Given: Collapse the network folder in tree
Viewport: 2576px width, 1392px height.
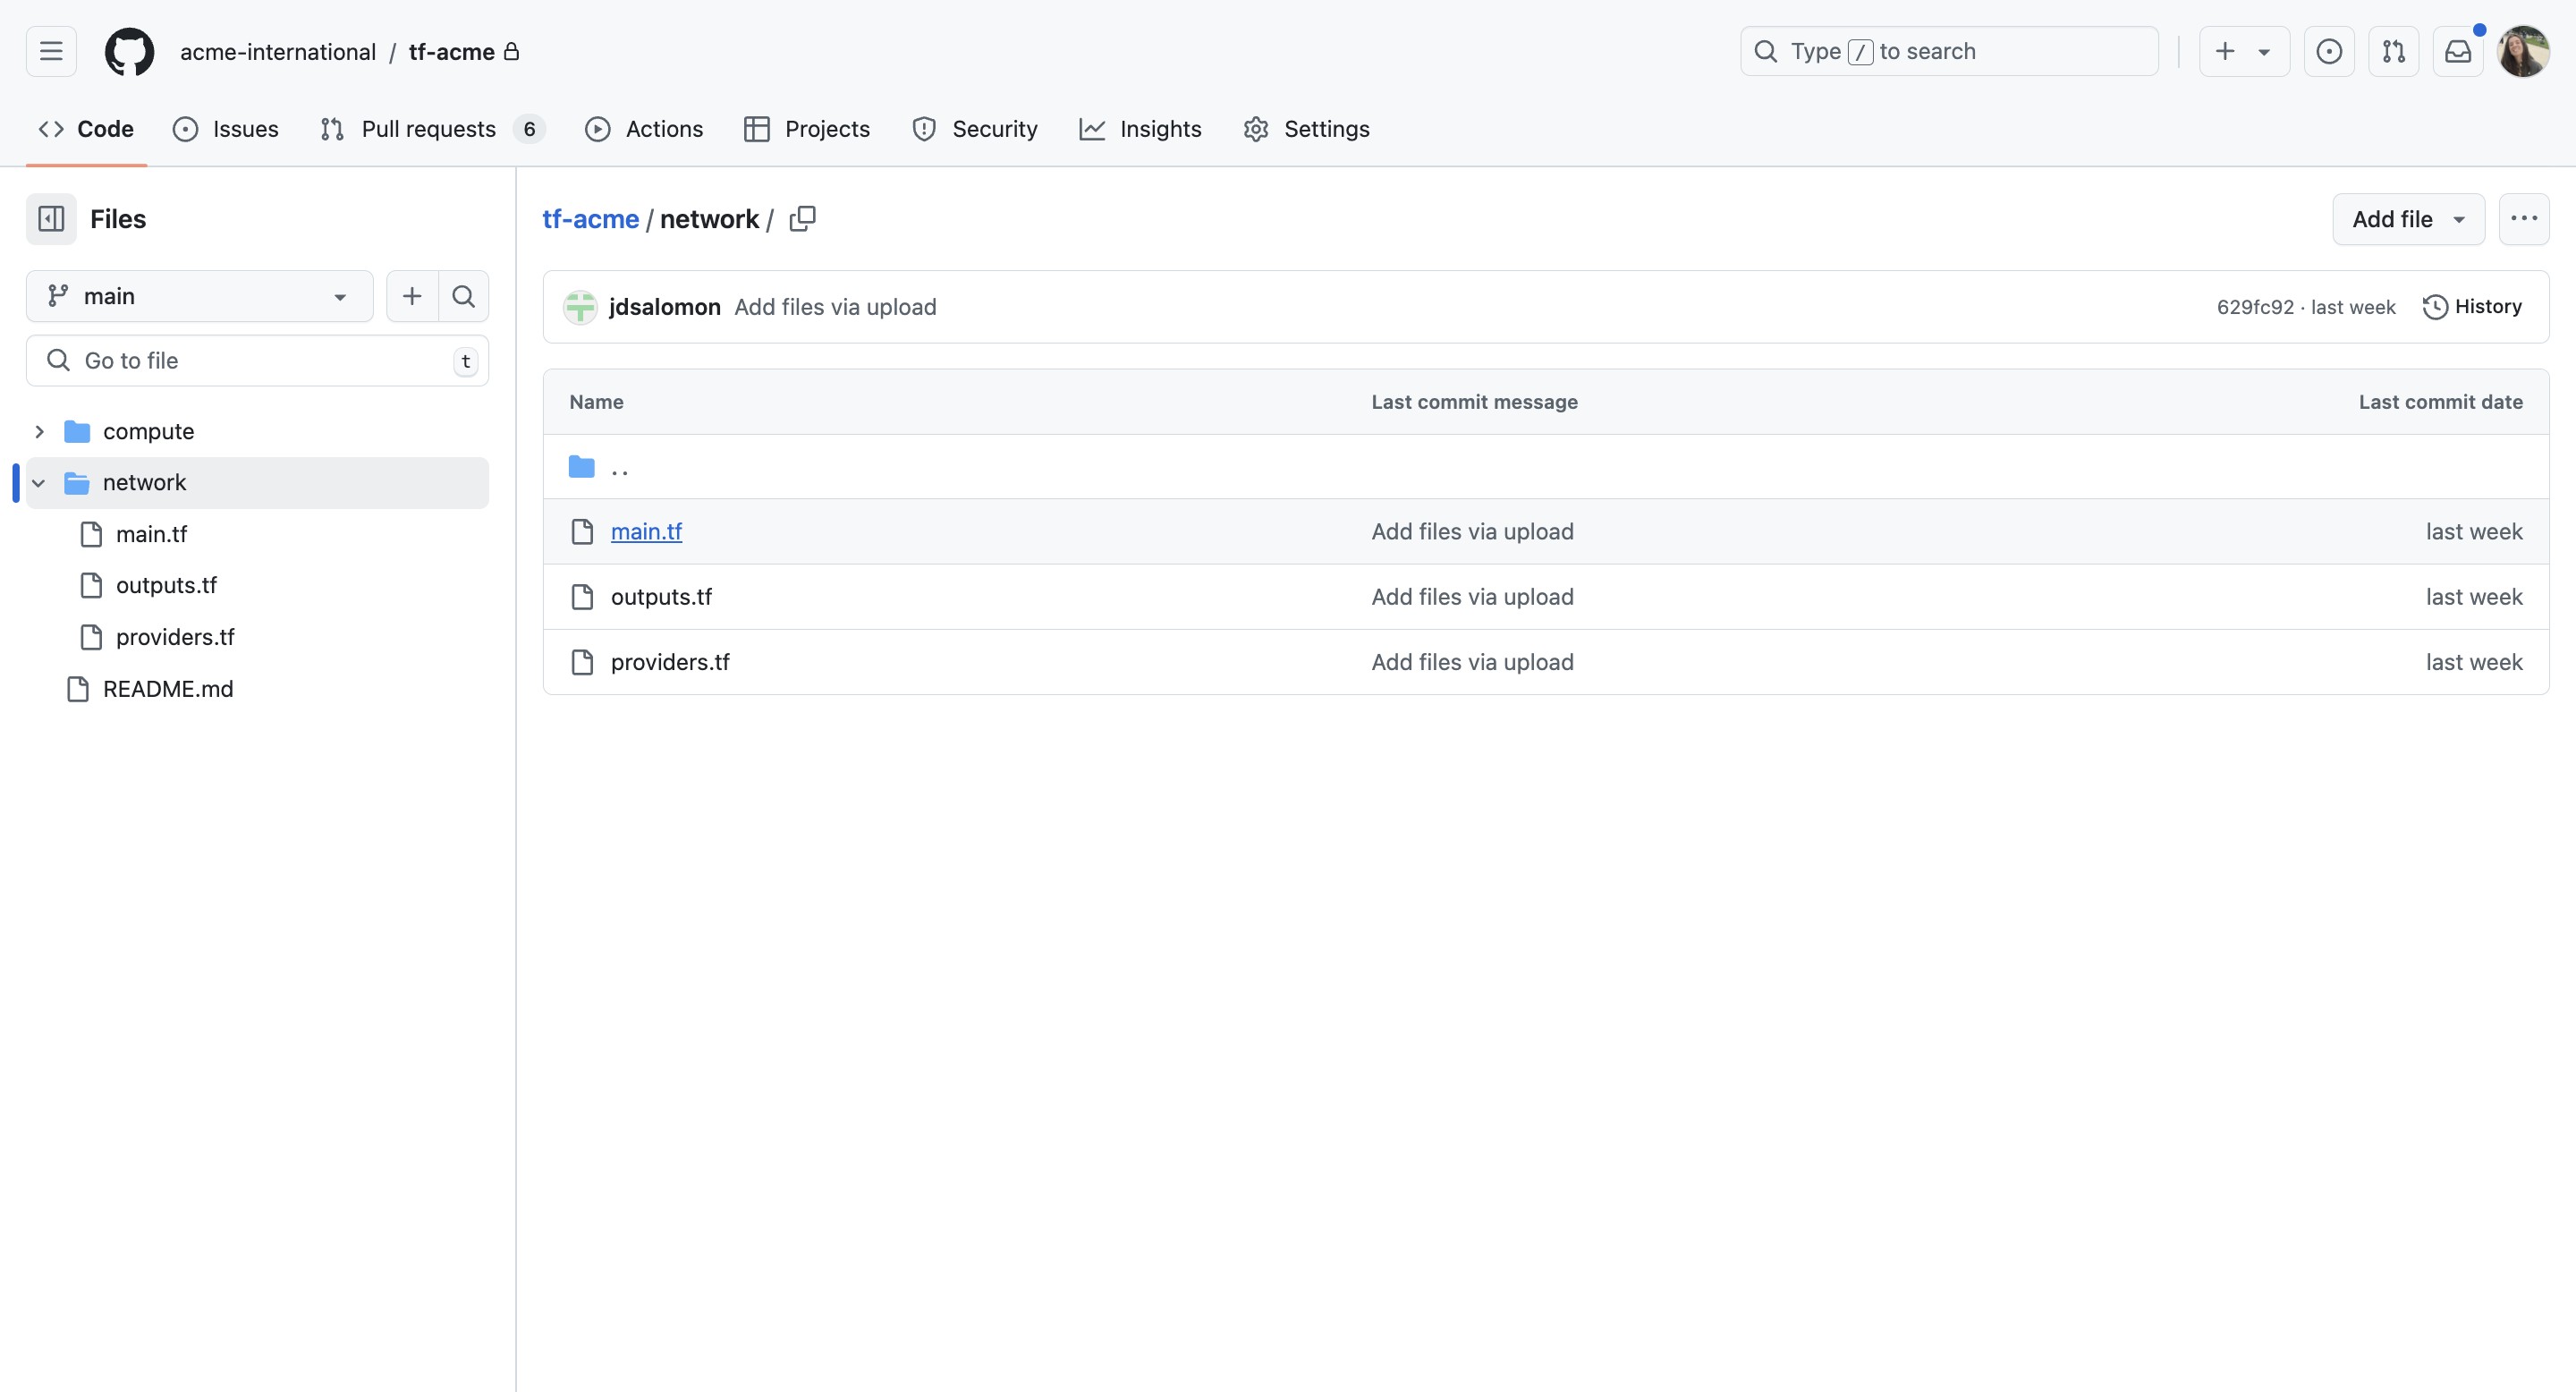Looking at the screenshot, I should [39, 483].
